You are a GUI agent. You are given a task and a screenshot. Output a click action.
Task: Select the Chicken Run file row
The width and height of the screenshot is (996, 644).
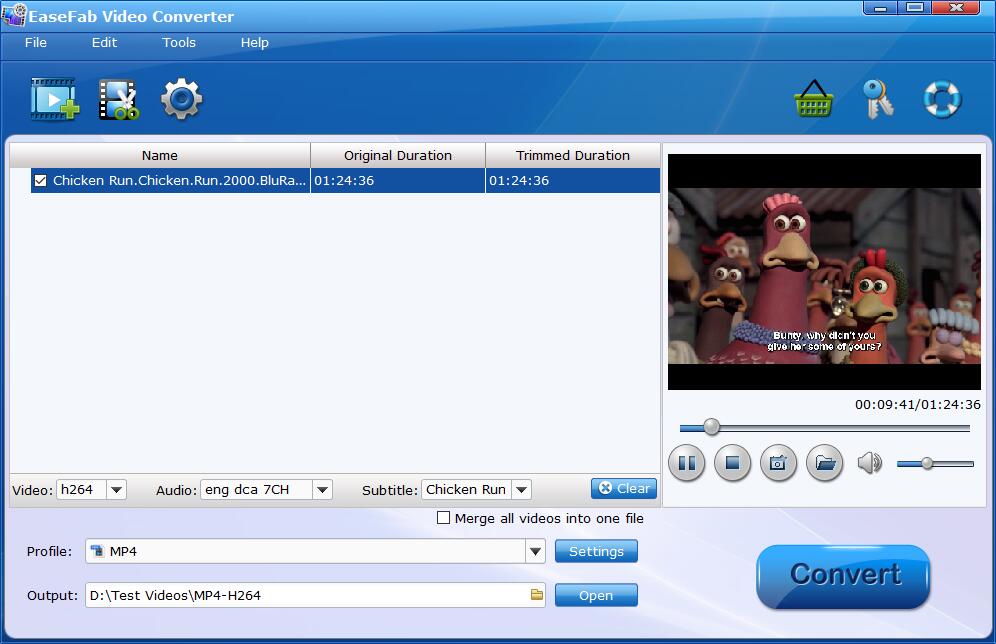coord(345,180)
